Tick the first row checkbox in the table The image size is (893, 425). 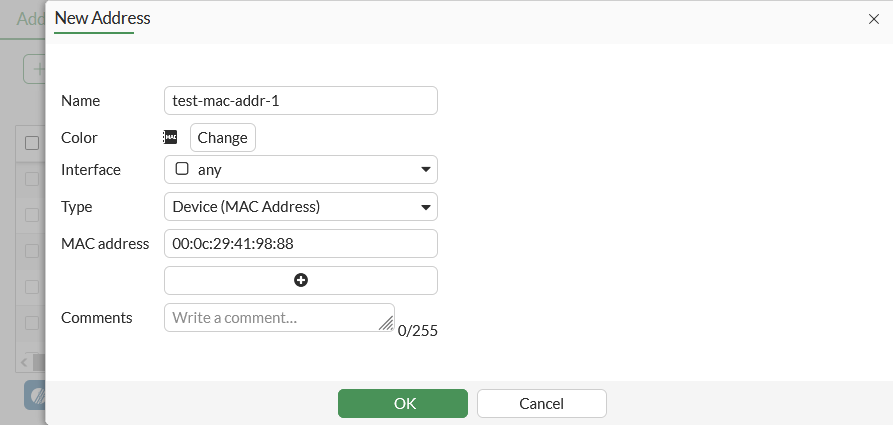[x=32, y=179]
